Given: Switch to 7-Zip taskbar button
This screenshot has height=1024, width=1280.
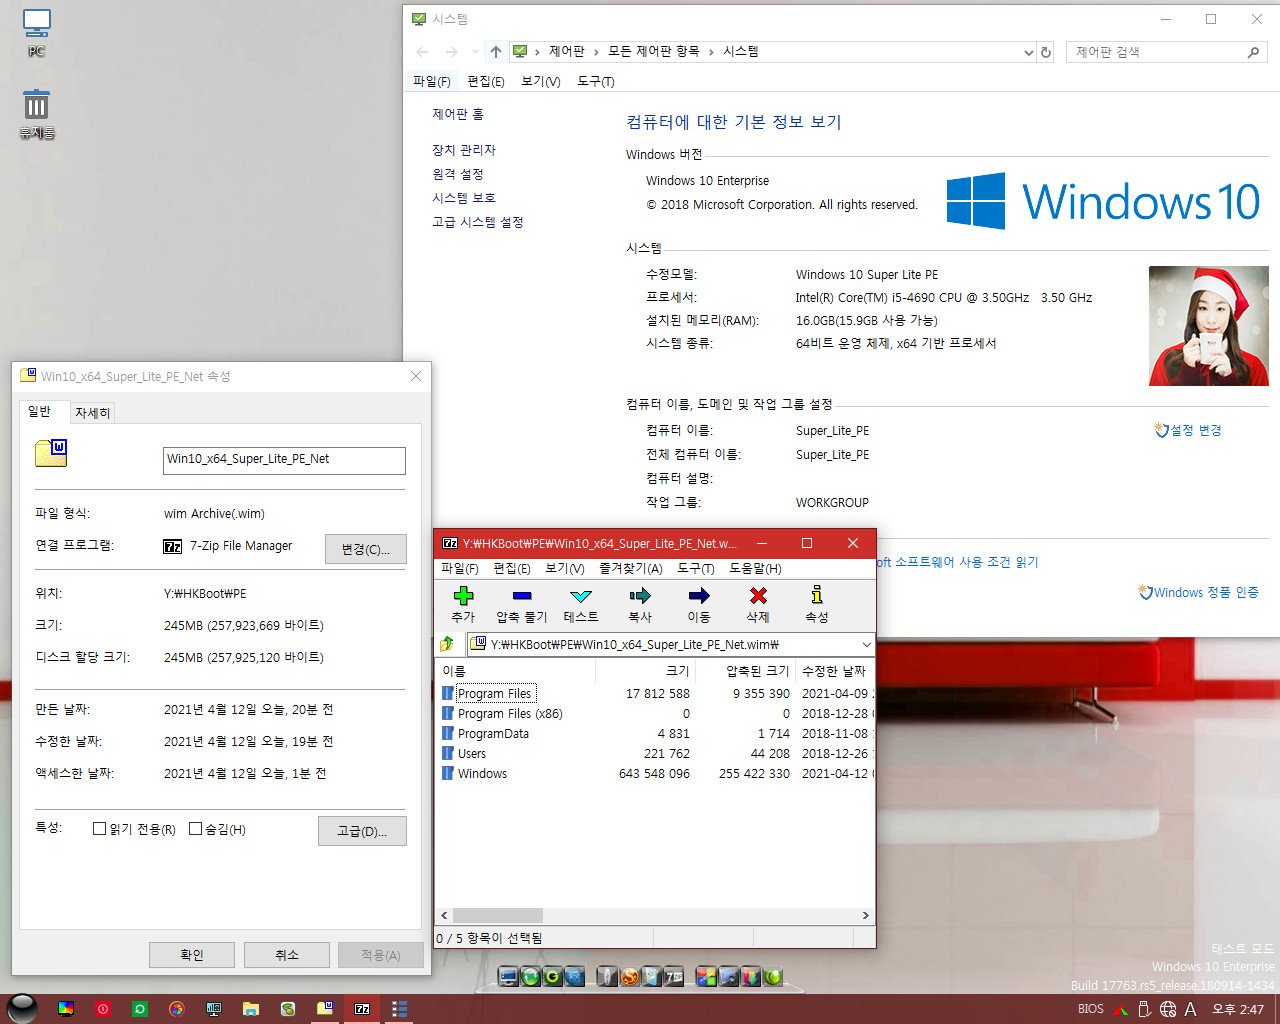Looking at the screenshot, I should [362, 1009].
